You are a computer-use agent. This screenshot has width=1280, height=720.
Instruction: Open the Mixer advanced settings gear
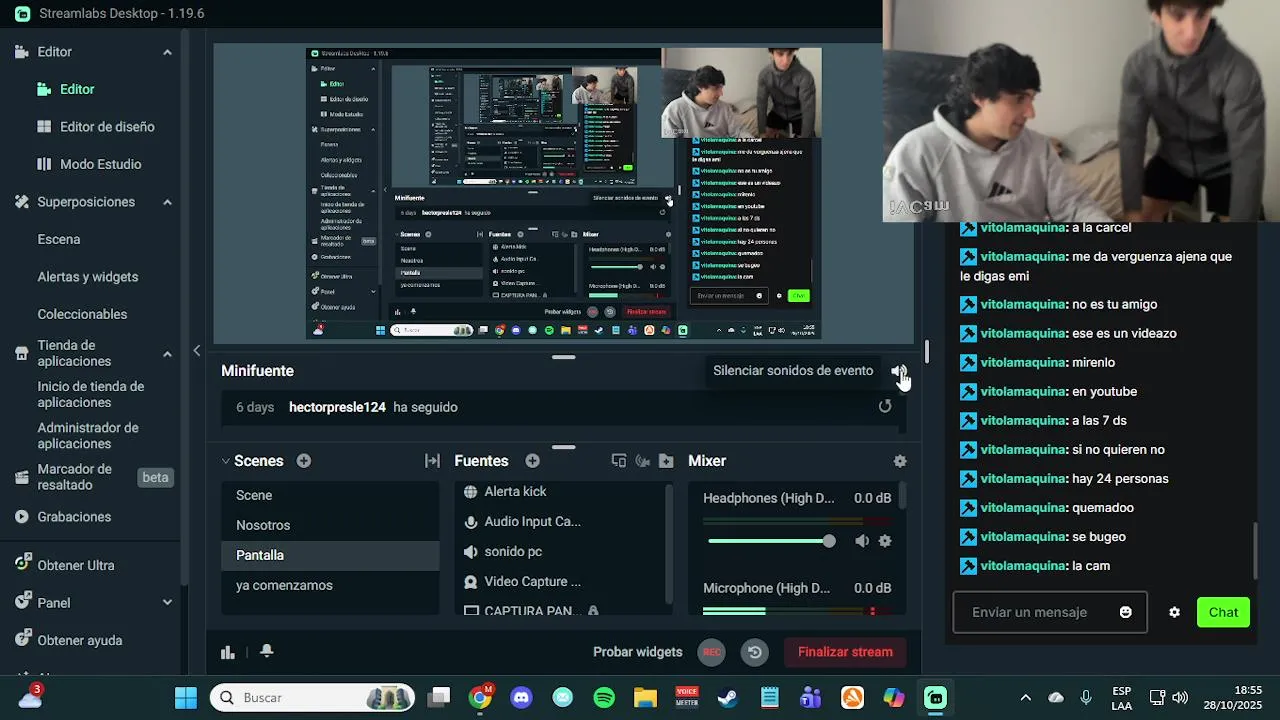pyautogui.click(x=900, y=461)
